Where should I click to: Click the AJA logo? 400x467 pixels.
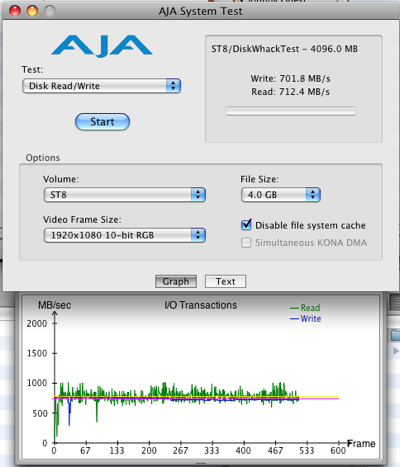click(102, 46)
